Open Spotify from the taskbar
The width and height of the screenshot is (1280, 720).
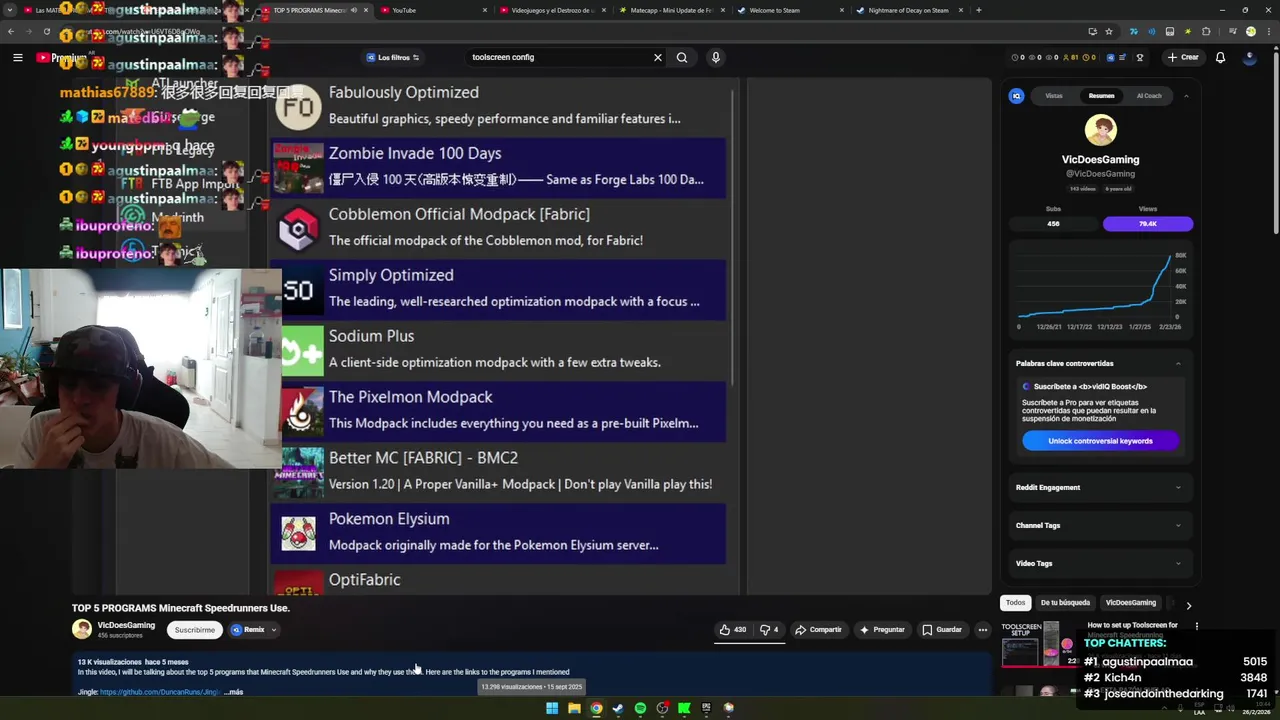pyautogui.click(x=640, y=708)
